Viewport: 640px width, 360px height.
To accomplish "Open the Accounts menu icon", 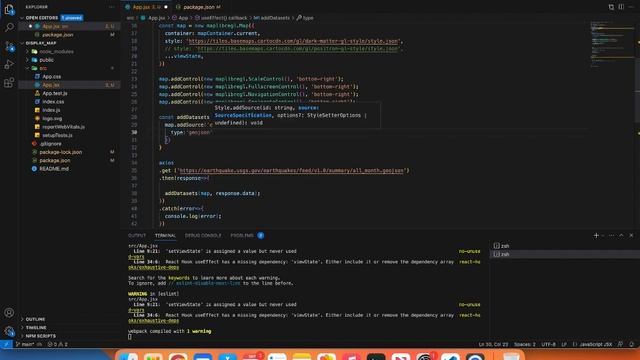I will tap(9, 313).
